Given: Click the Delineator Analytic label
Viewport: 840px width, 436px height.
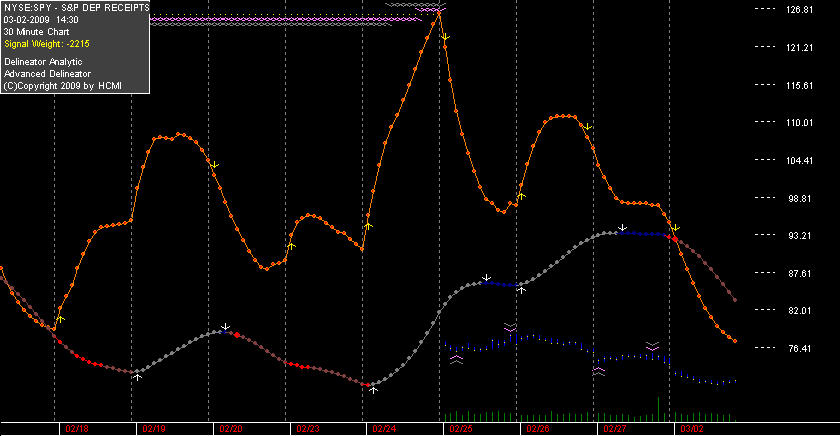Looking at the screenshot, I should (43, 62).
